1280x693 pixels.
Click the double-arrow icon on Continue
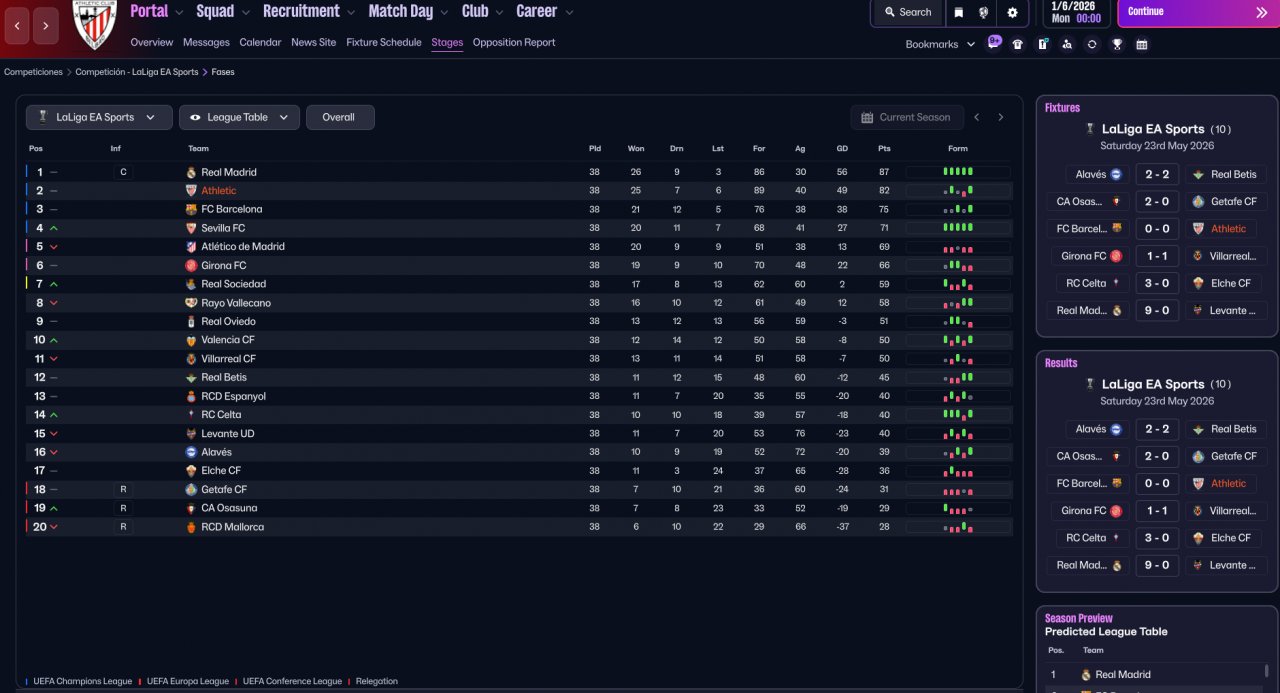(x=1262, y=12)
